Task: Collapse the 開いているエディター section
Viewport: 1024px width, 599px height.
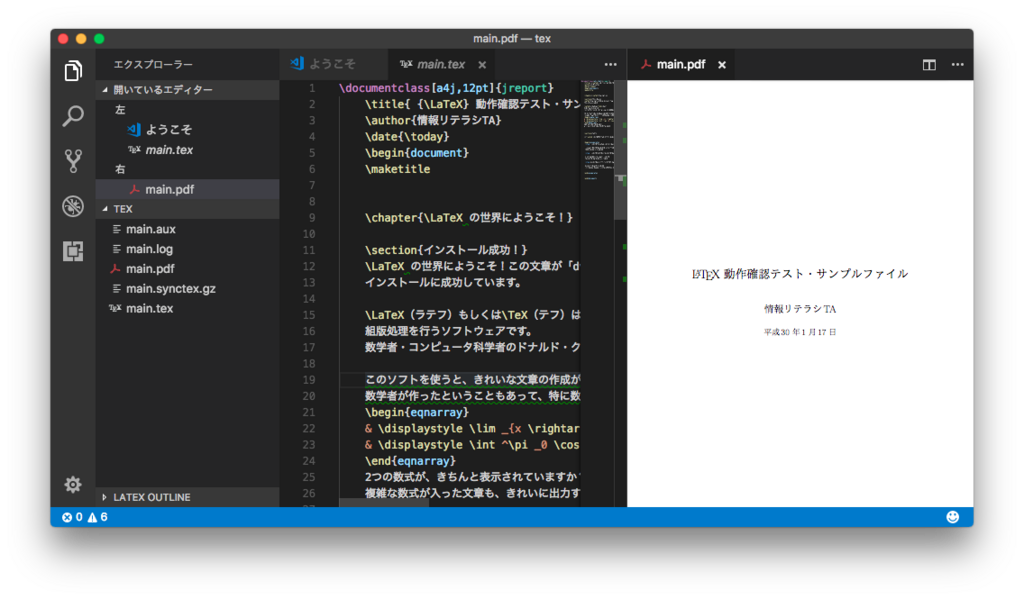Action: (187, 89)
